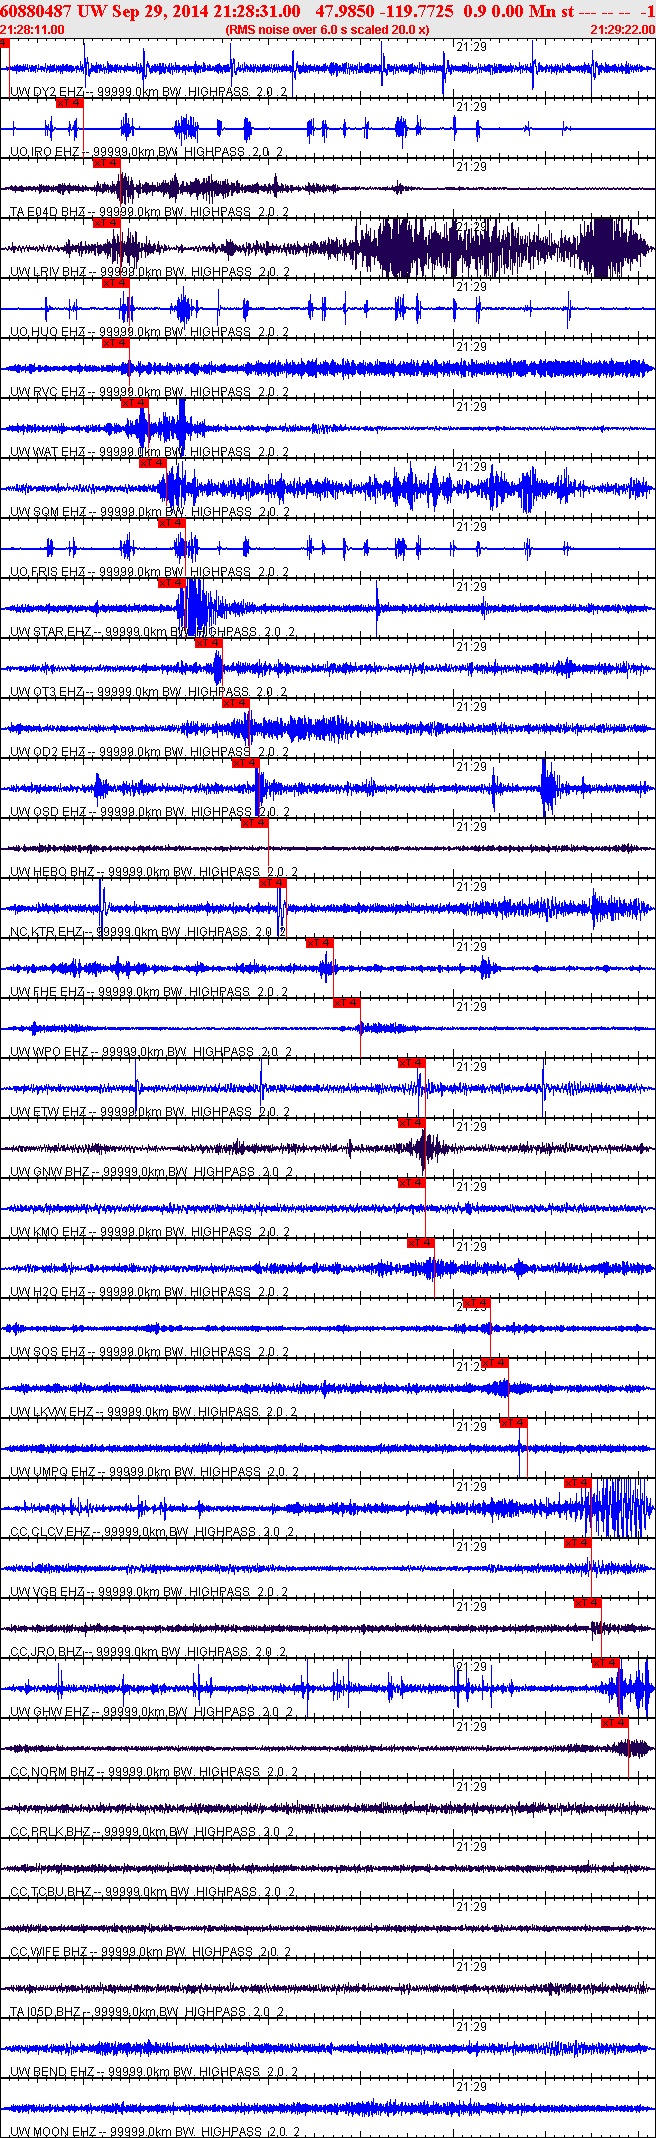Select the pick marker on the UO HUO trace
This screenshot has height=2138, width=656.
(x=115, y=282)
